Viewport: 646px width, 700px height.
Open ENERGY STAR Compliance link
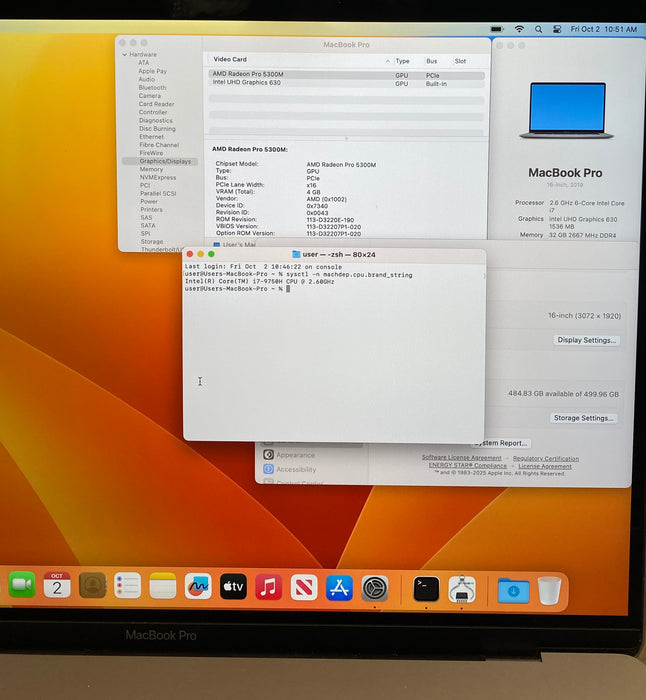click(467, 465)
